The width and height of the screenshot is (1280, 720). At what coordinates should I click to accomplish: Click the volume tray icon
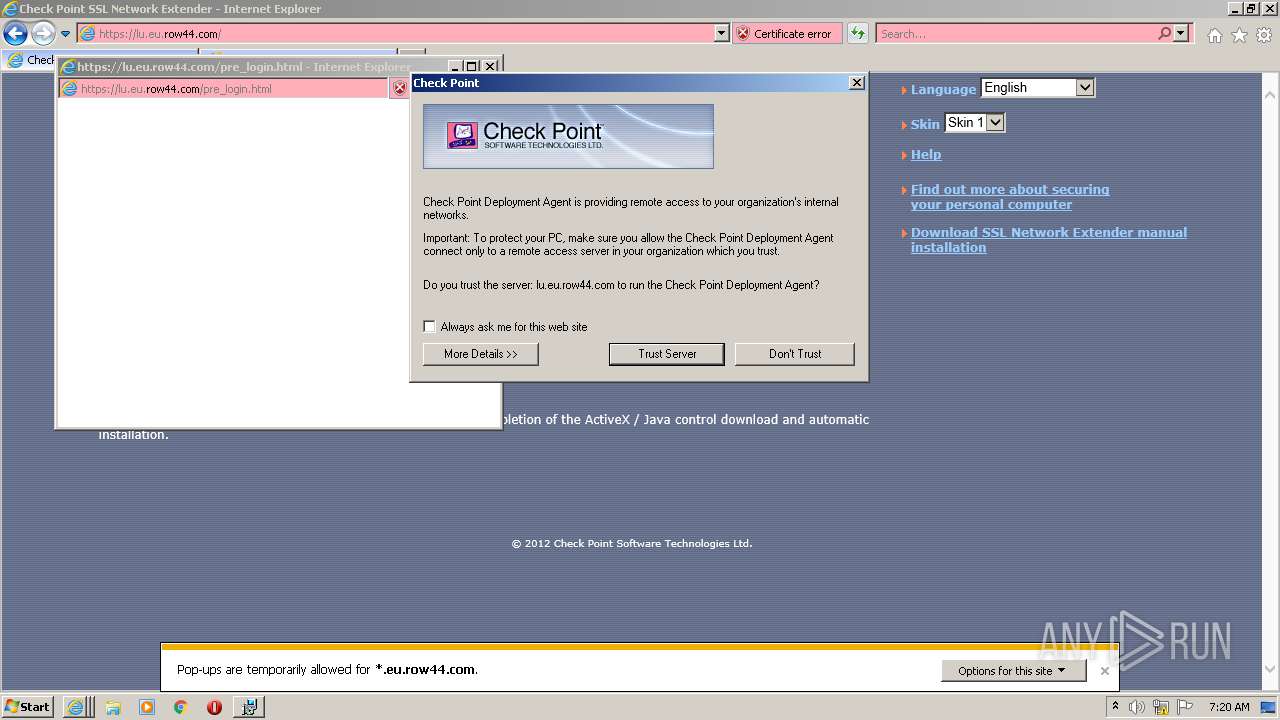(1137, 707)
